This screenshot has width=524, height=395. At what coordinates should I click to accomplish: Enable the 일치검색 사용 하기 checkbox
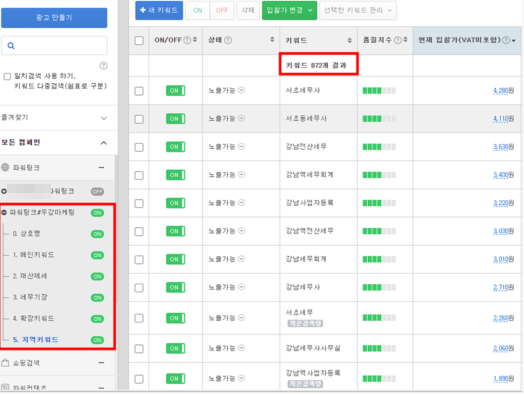[x=7, y=76]
